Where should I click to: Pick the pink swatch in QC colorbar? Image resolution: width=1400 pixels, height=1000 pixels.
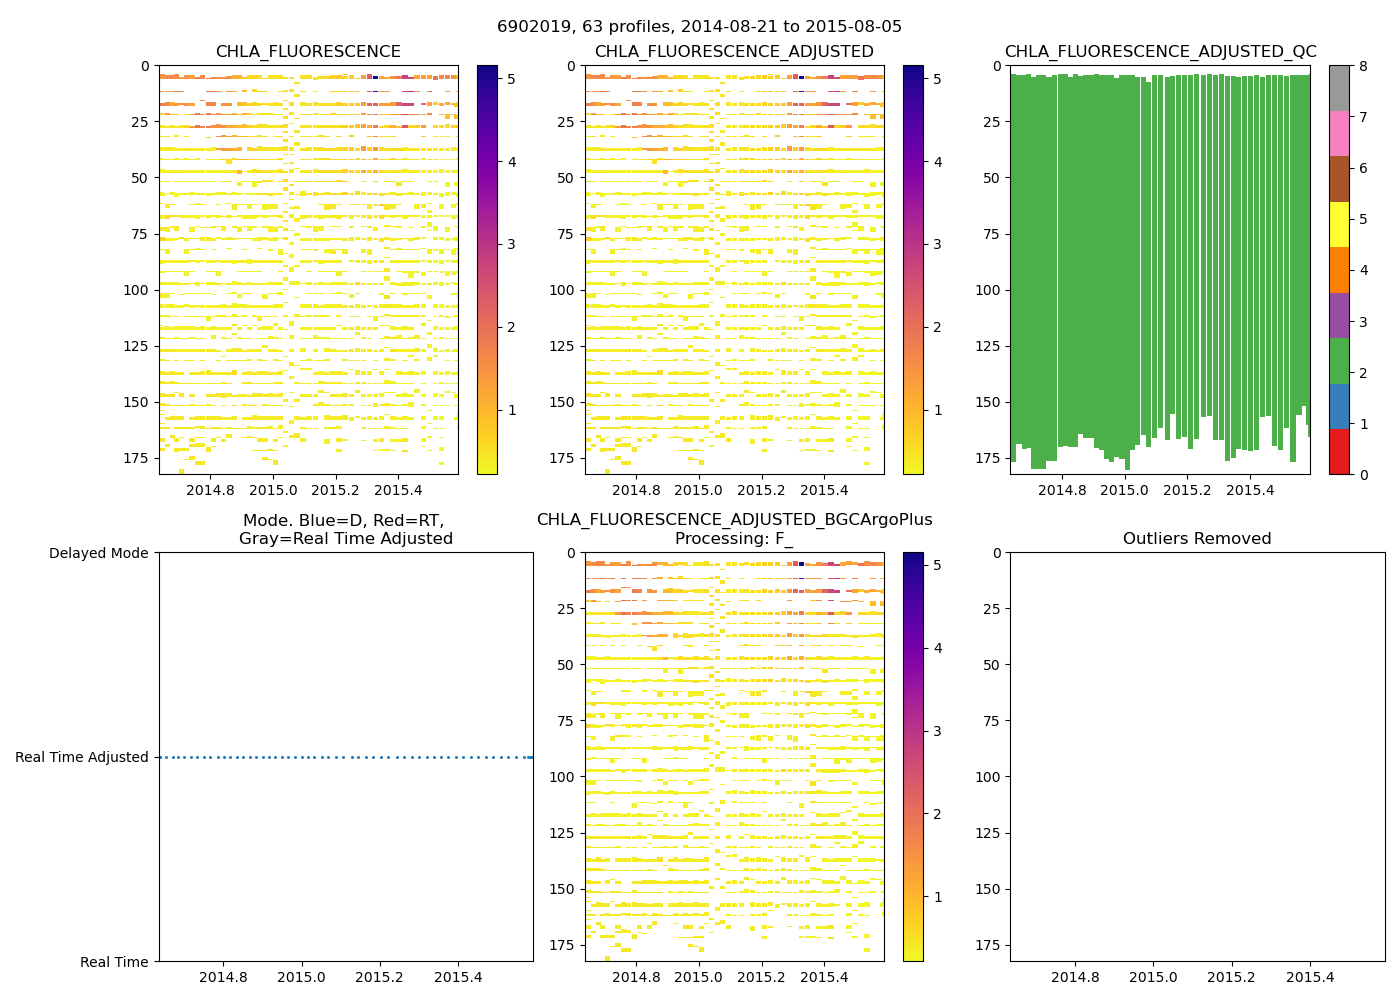(x=1339, y=133)
